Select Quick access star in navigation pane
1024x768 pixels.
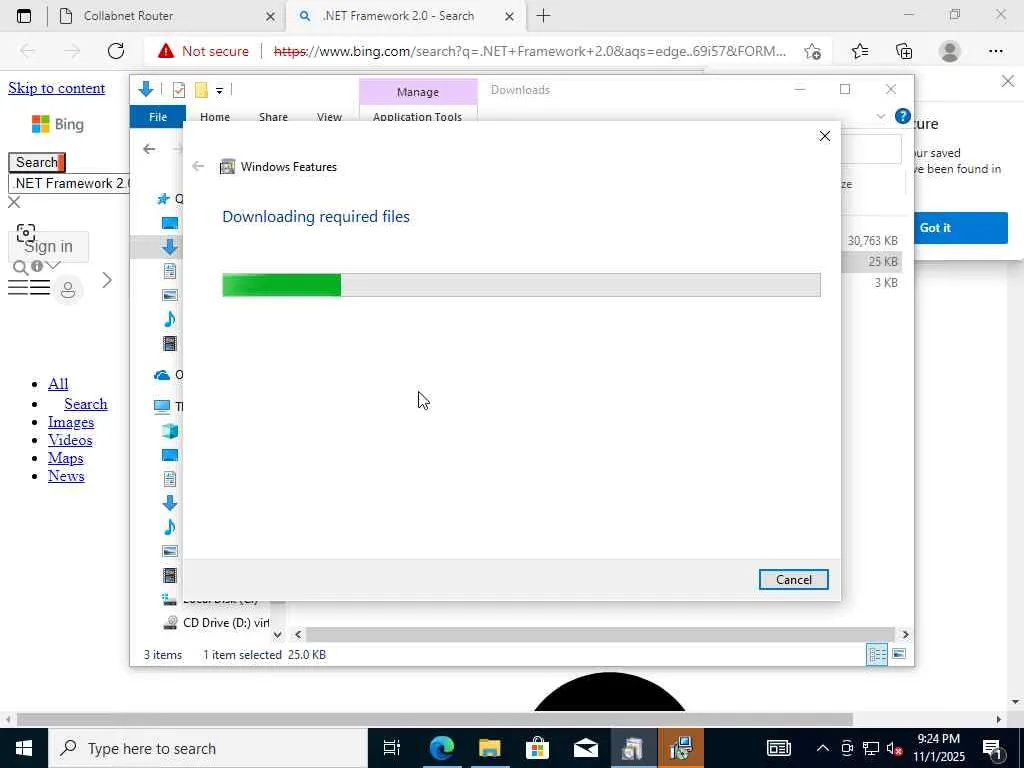click(163, 199)
